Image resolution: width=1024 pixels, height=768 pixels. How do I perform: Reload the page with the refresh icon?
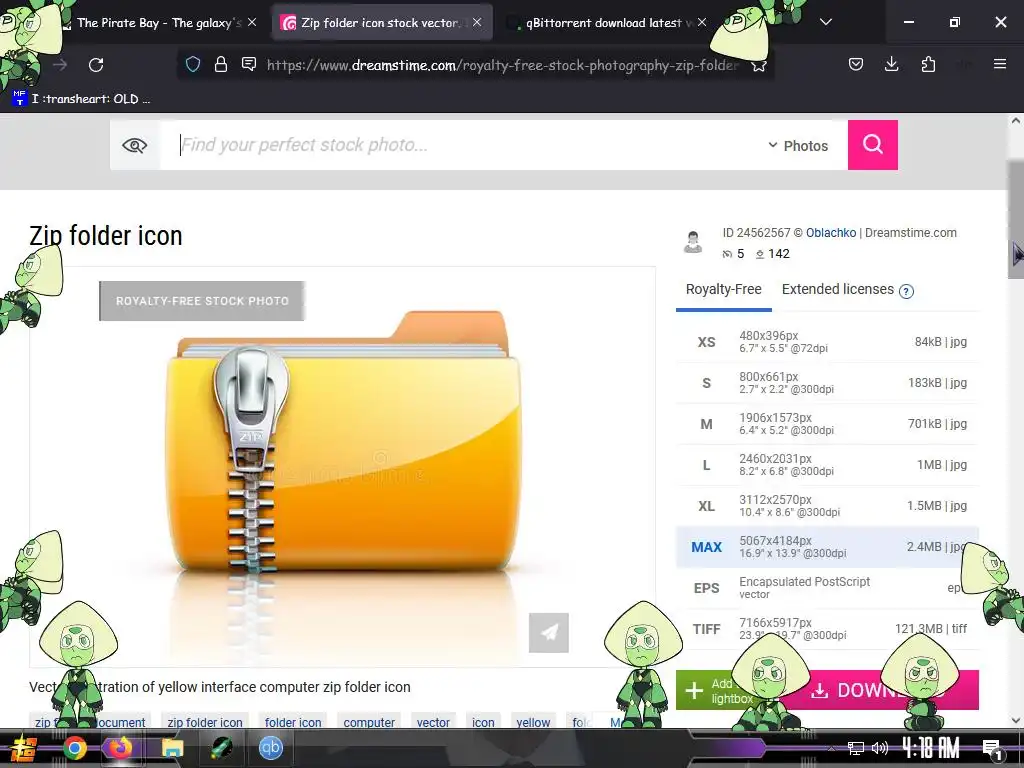tap(96, 65)
